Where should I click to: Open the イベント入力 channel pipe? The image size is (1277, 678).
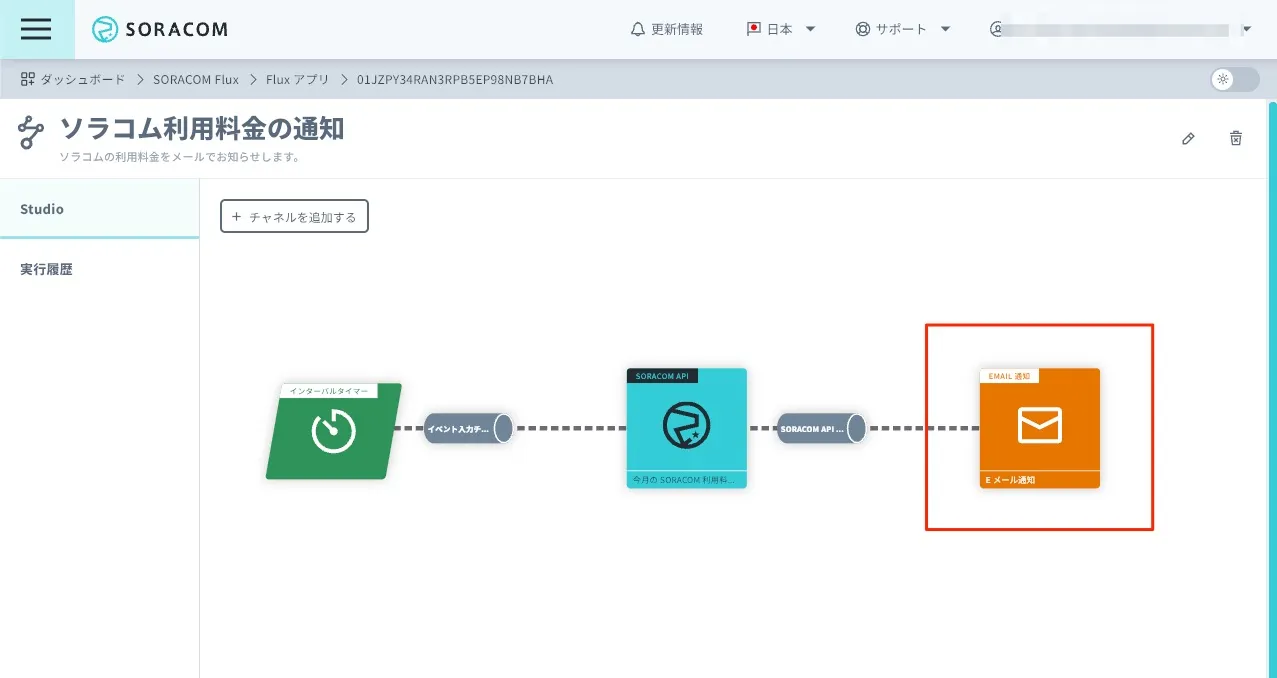click(x=468, y=428)
